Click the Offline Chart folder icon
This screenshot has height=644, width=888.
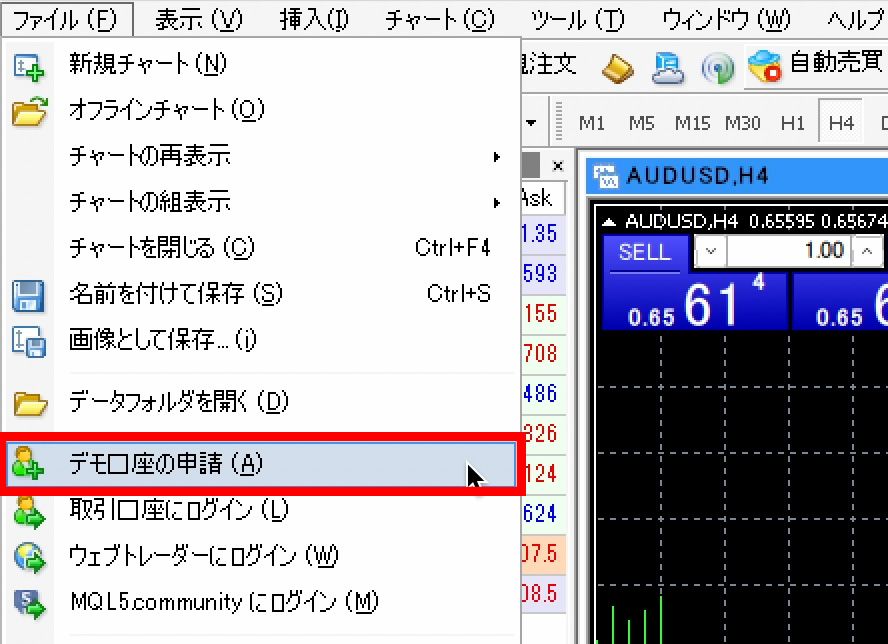click(29, 111)
